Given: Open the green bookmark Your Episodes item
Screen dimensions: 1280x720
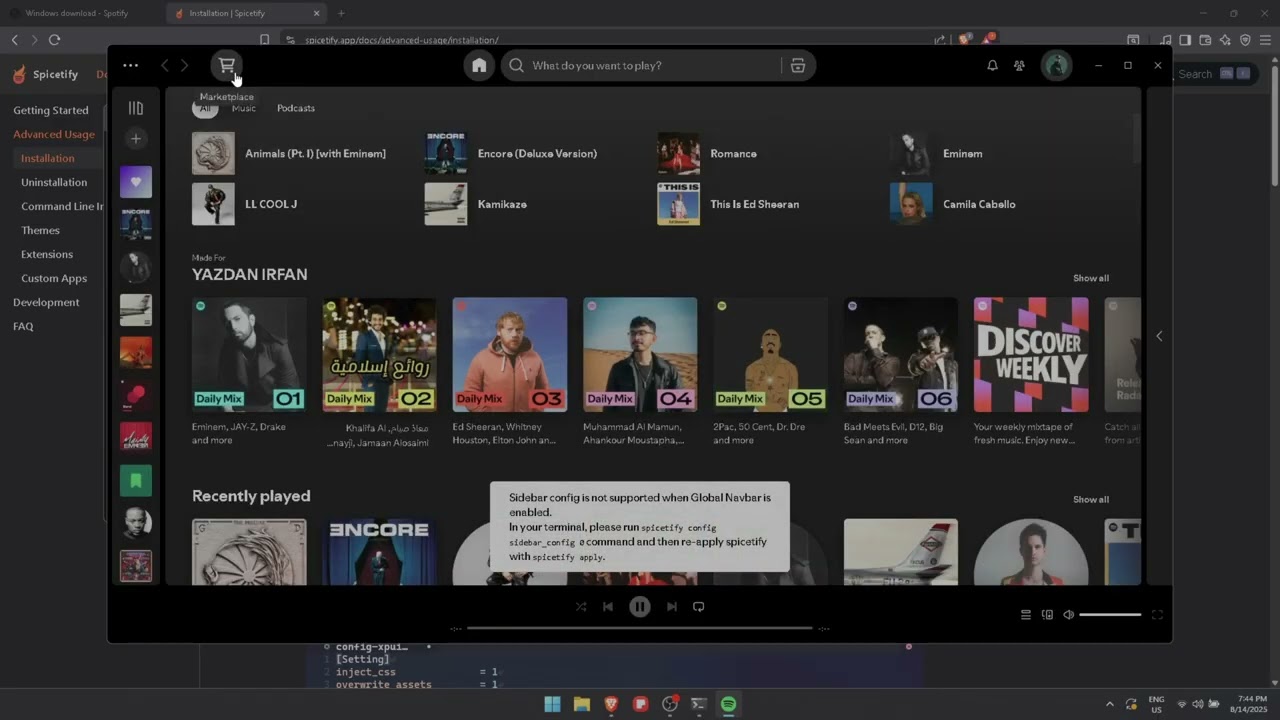Looking at the screenshot, I should (x=136, y=481).
